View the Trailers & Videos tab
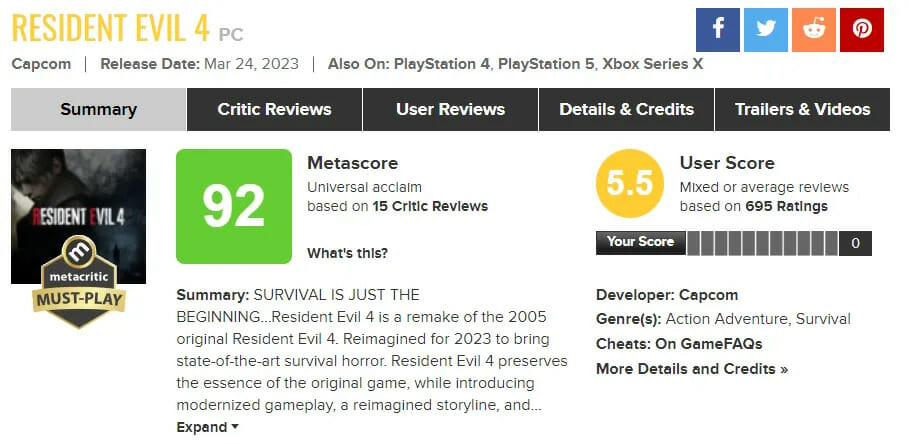The image size is (909, 444). click(802, 109)
